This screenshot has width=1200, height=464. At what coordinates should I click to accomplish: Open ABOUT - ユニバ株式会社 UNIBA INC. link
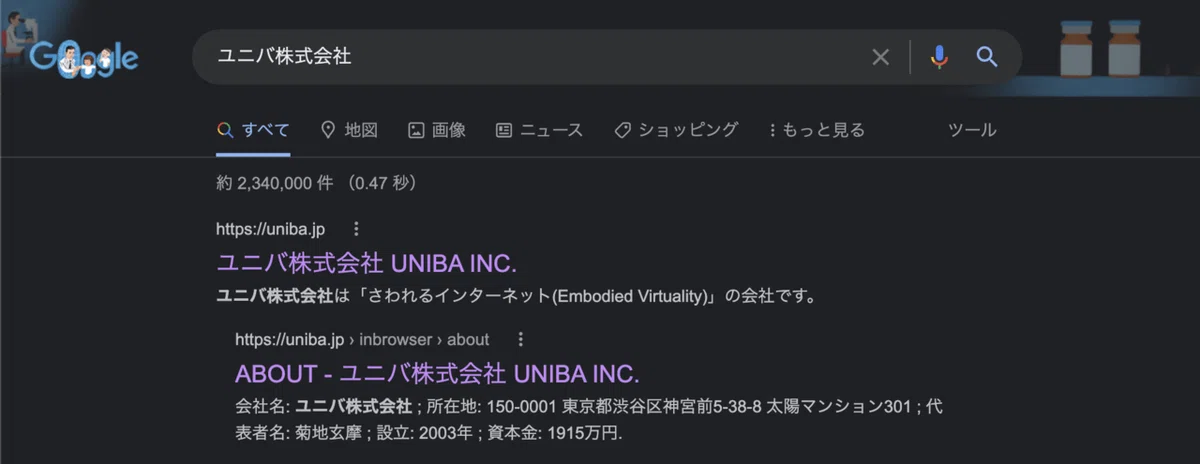(x=437, y=374)
